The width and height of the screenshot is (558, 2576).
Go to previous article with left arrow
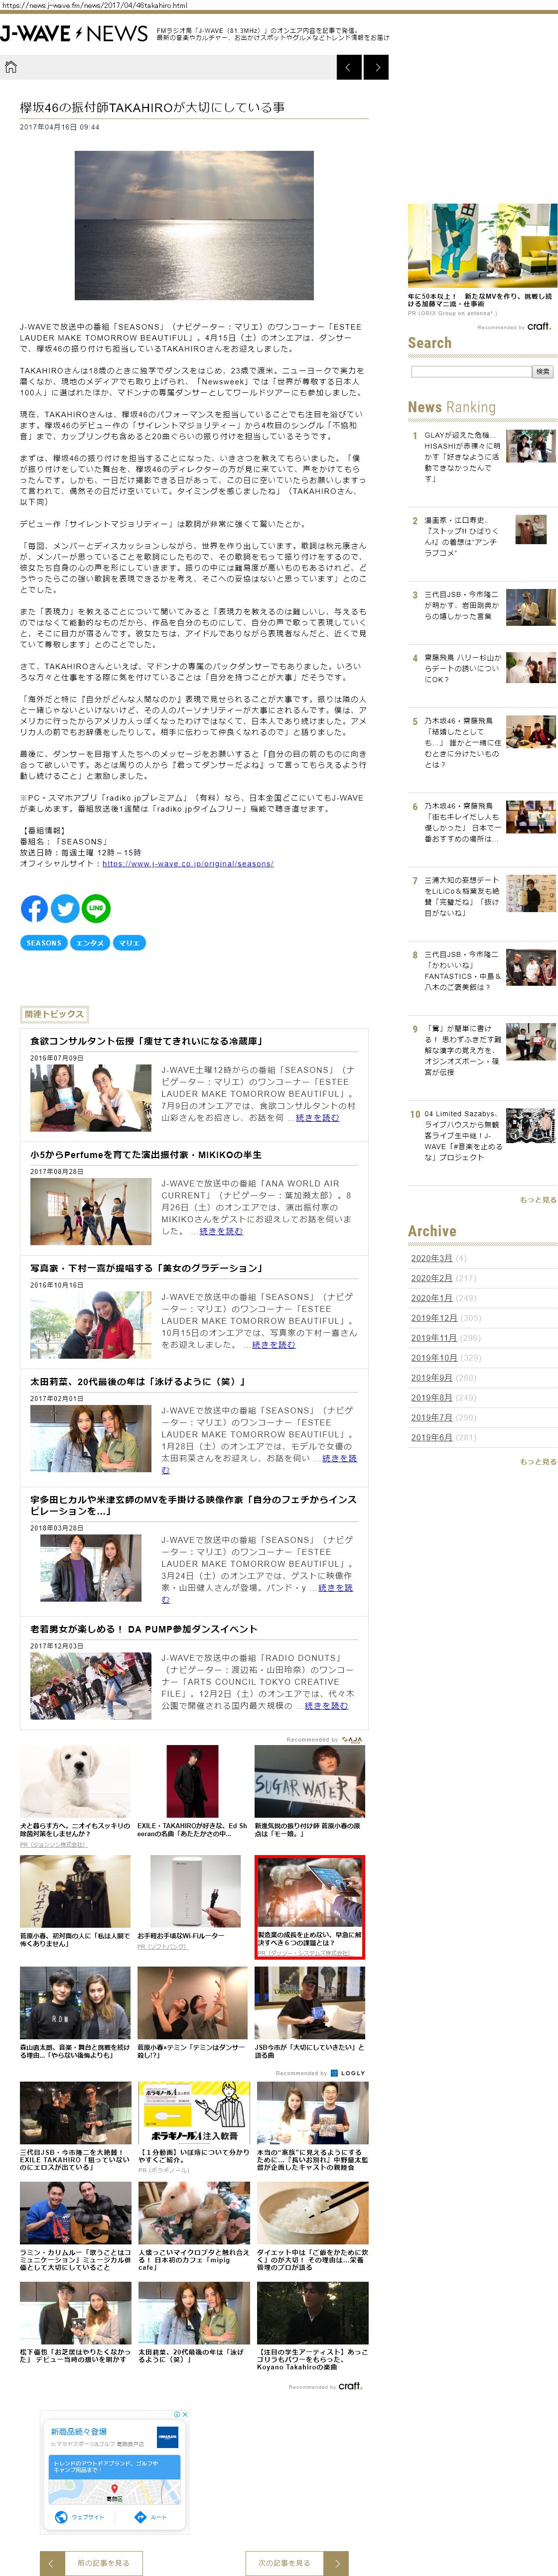pos(348,67)
